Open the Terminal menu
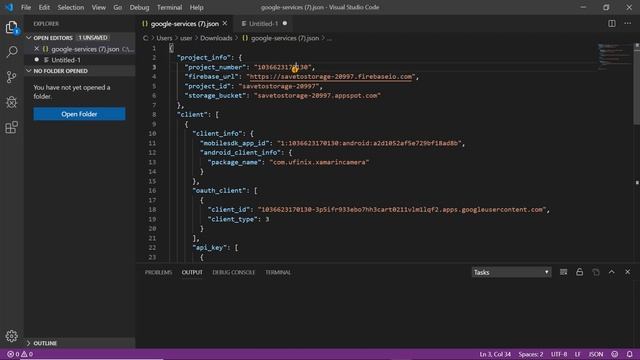This screenshot has width=640, height=360. coord(169,7)
